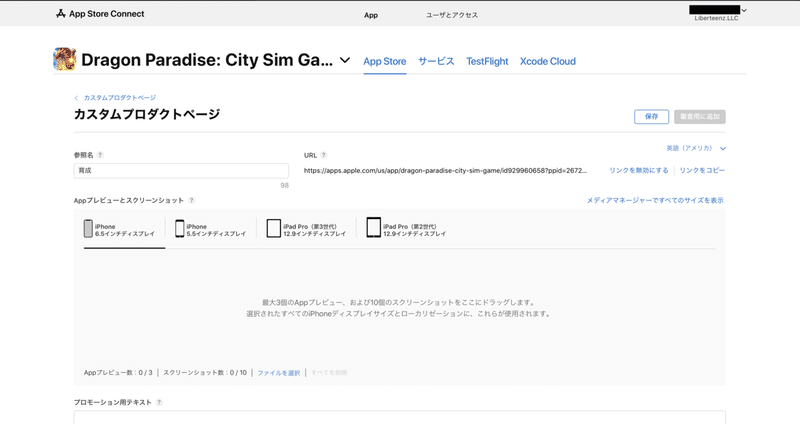The width and height of the screenshot is (800, 424).
Task: Switch to the サービス tab
Action: 436,61
